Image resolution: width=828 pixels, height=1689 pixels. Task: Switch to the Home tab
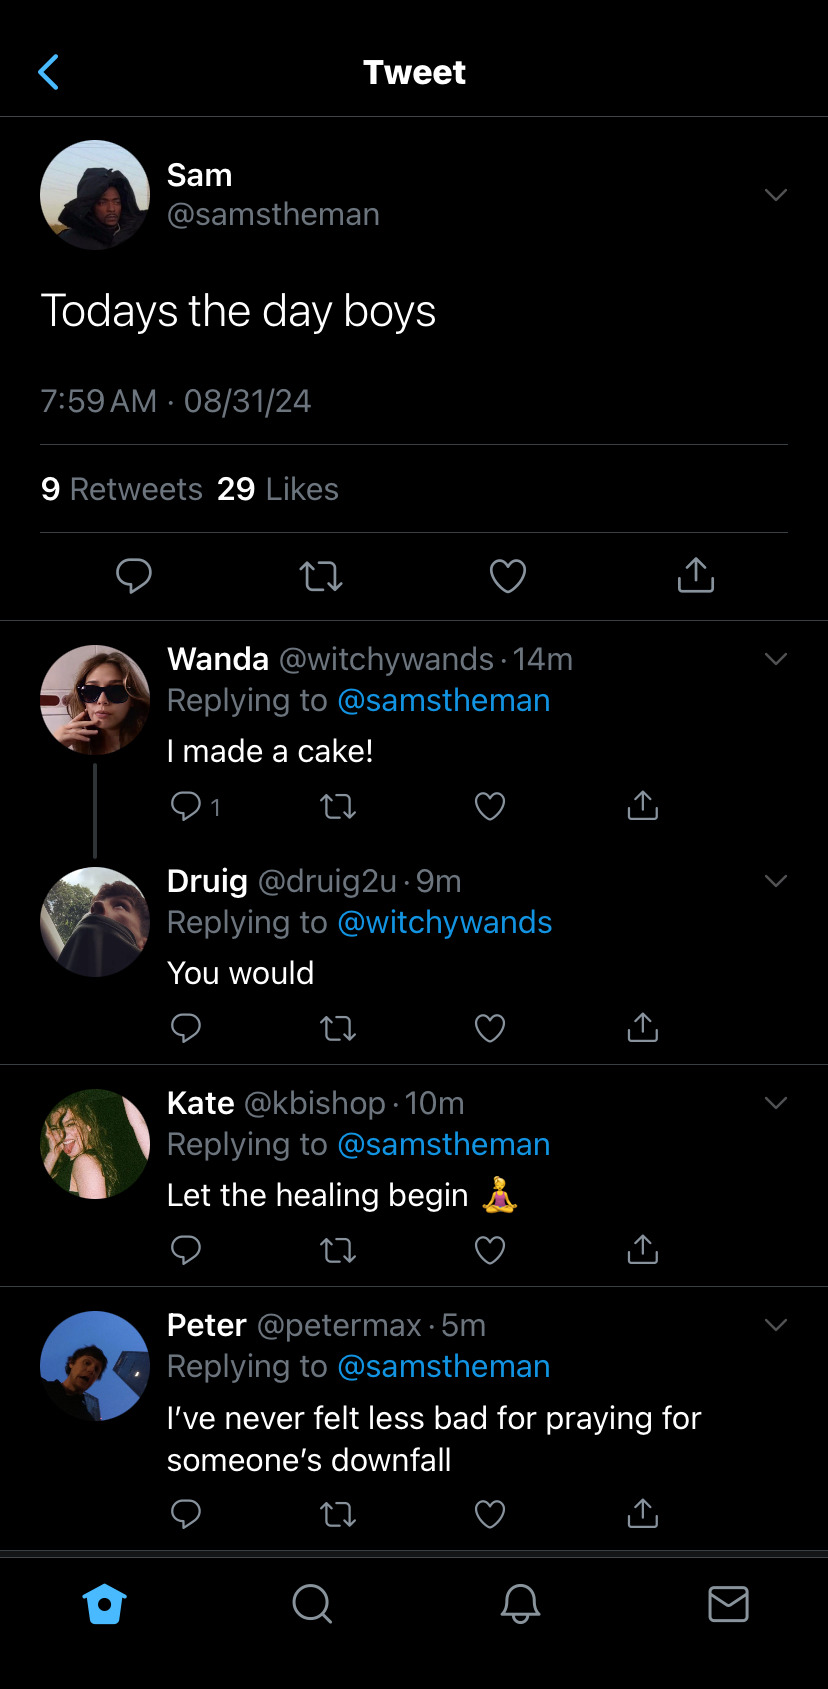105,1604
